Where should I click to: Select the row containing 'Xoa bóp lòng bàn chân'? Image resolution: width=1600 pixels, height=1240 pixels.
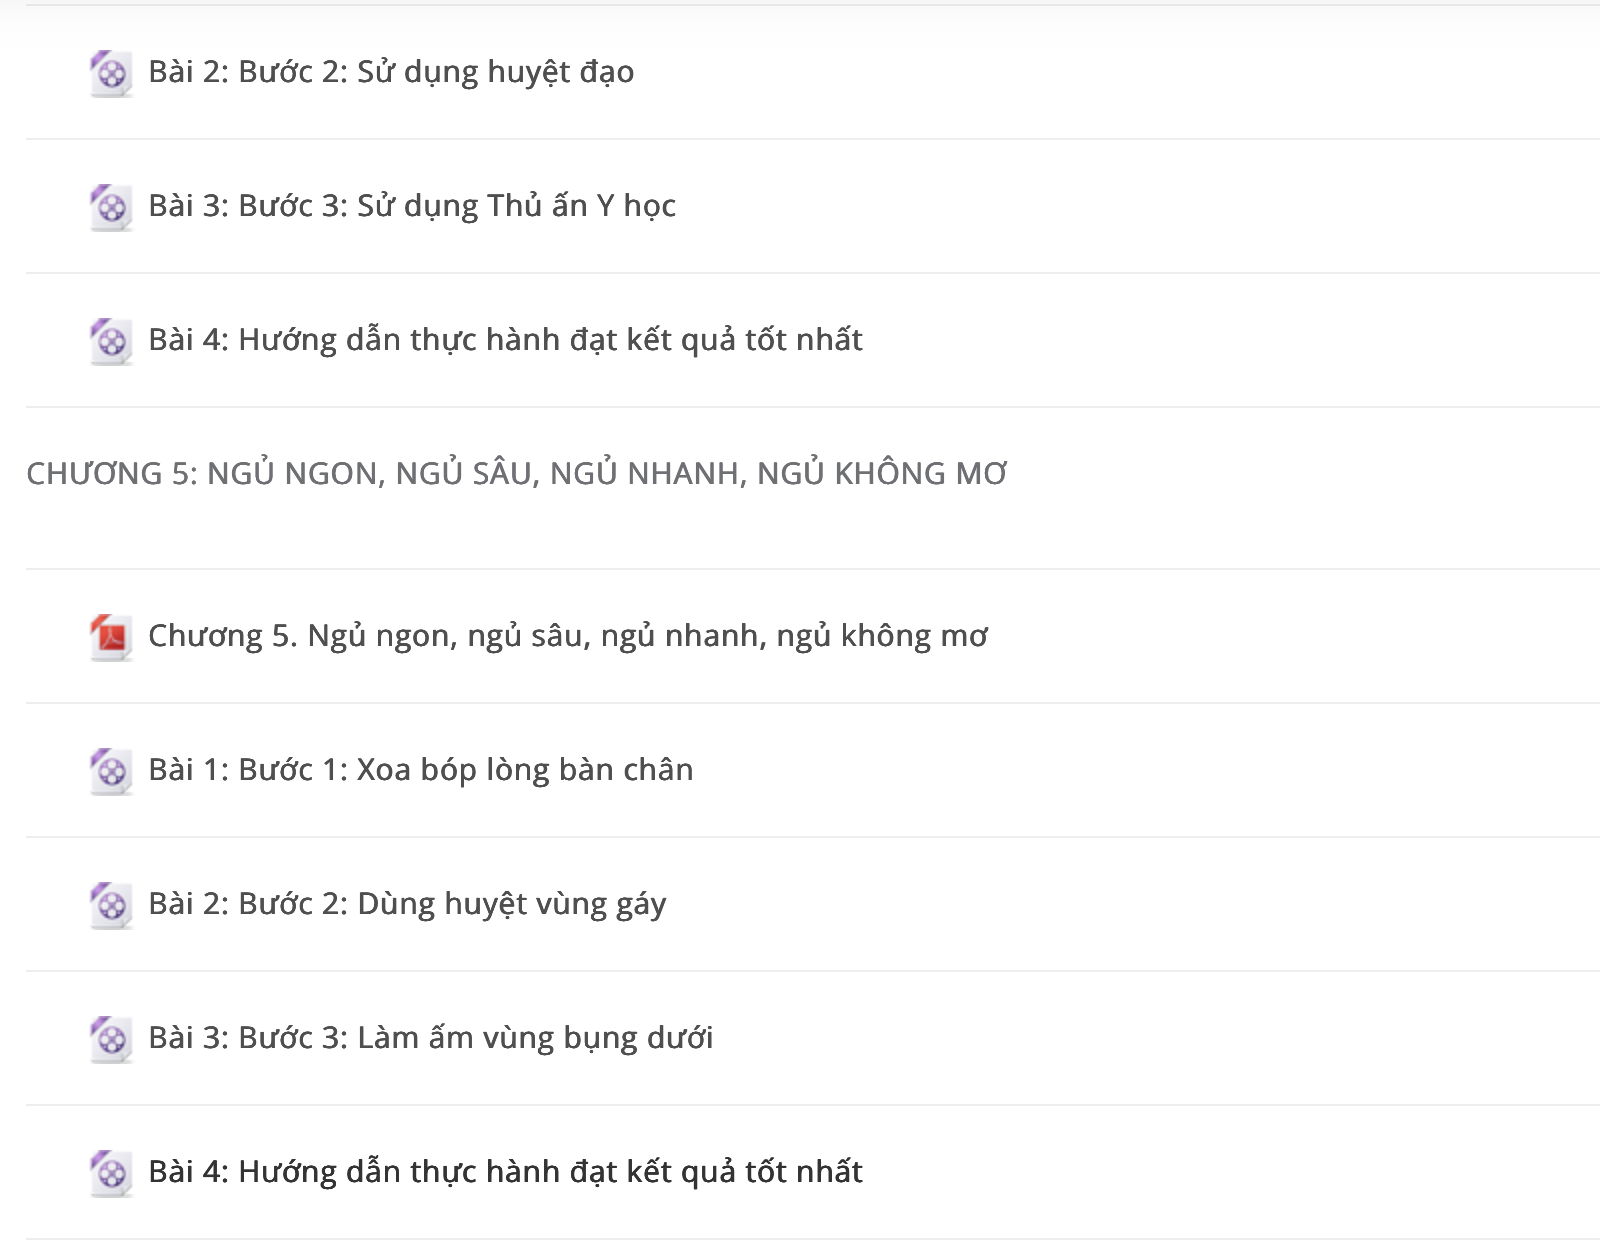click(813, 771)
